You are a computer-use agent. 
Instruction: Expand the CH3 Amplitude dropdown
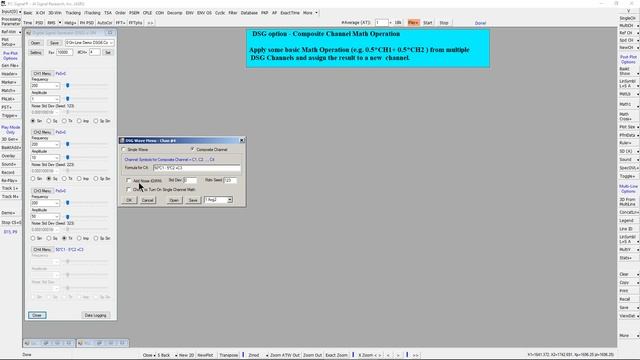click(57, 216)
